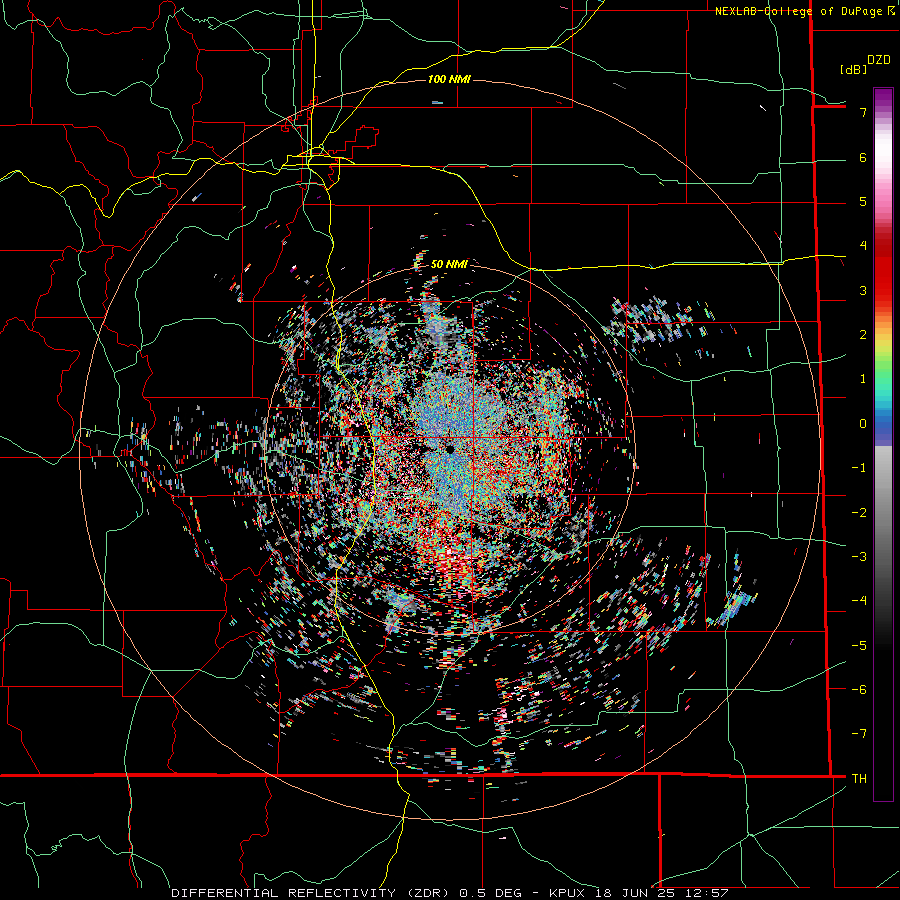The height and width of the screenshot is (900, 900).
Task: Click the -1 value on color scale
Action: tap(859, 468)
